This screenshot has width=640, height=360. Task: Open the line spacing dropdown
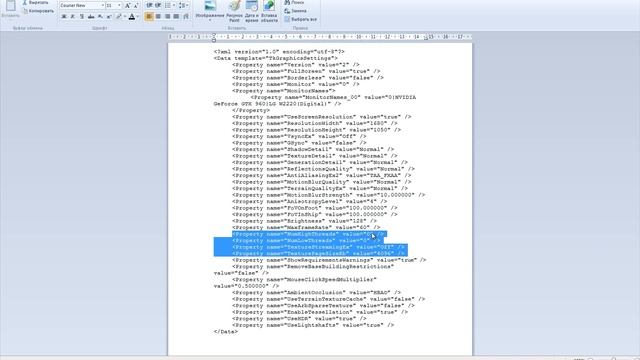click(183, 6)
